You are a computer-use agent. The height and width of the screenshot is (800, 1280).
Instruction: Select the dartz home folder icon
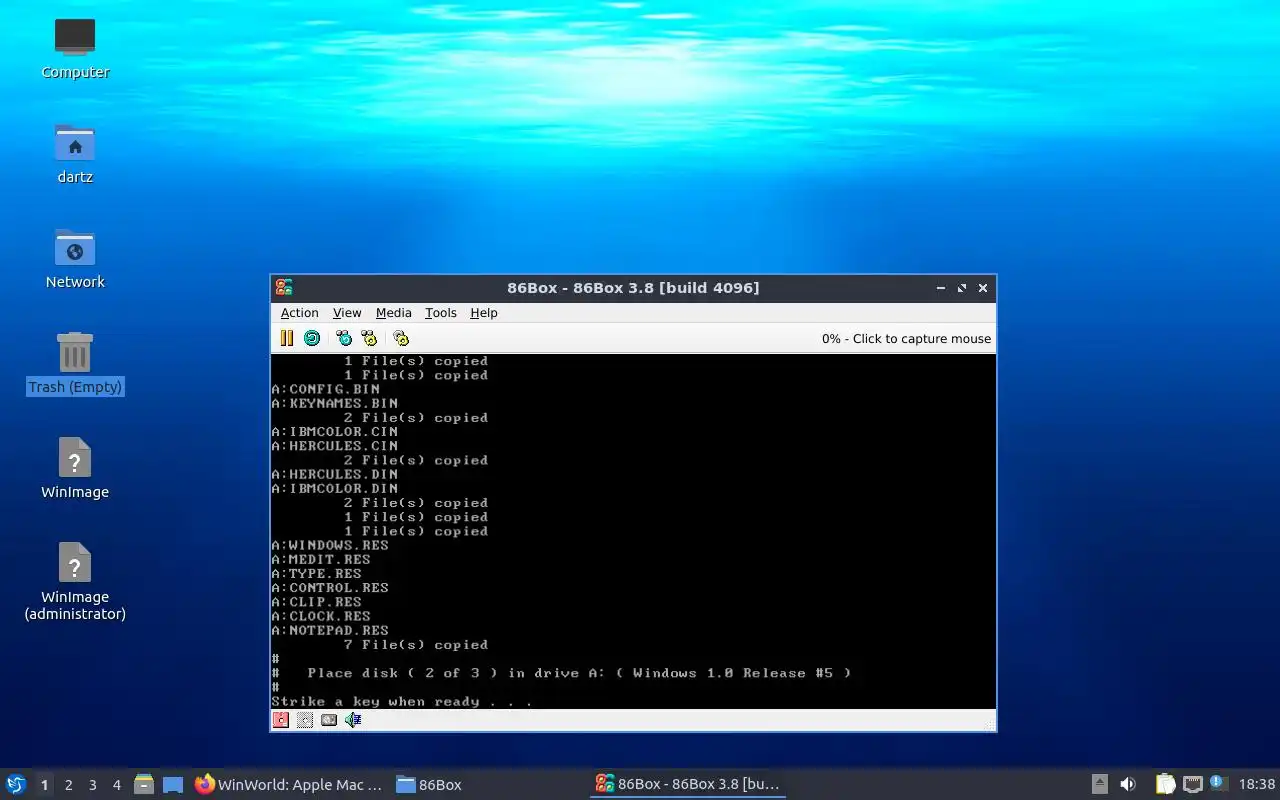point(75,153)
